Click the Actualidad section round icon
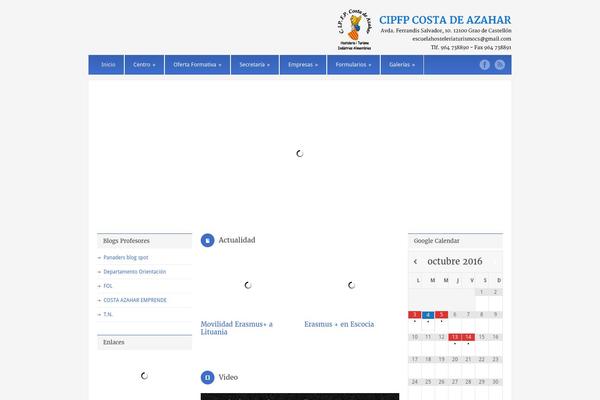The height and width of the screenshot is (400, 600). pyautogui.click(x=207, y=240)
